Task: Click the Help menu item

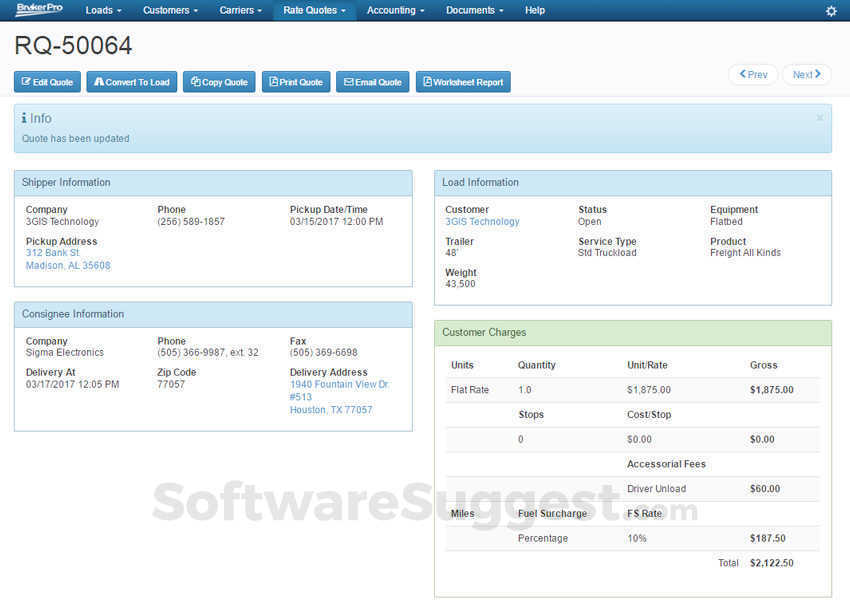Action: point(535,10)
